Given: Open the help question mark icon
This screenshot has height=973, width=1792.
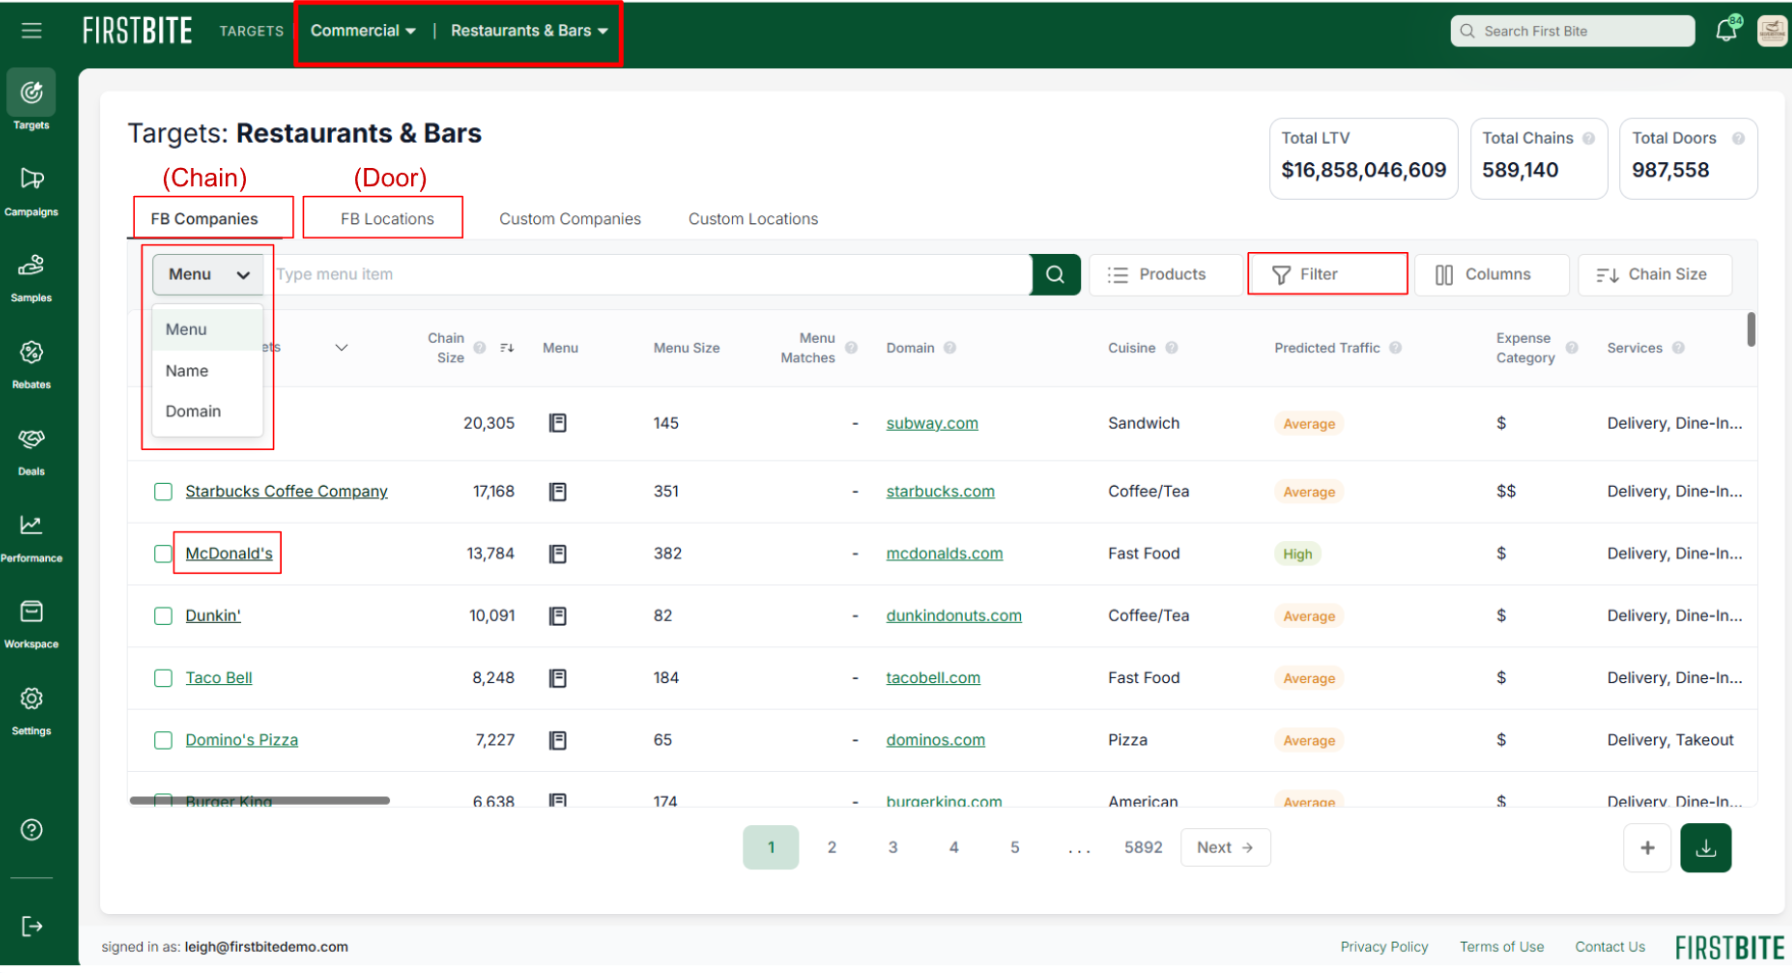Looking at the screenshot, I should click(x=32, y=830).
